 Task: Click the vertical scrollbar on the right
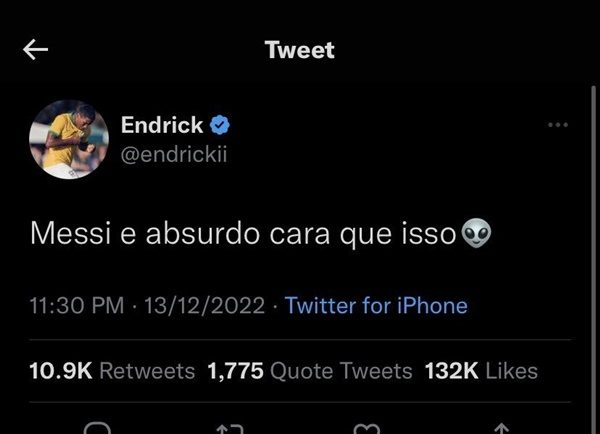593,260
